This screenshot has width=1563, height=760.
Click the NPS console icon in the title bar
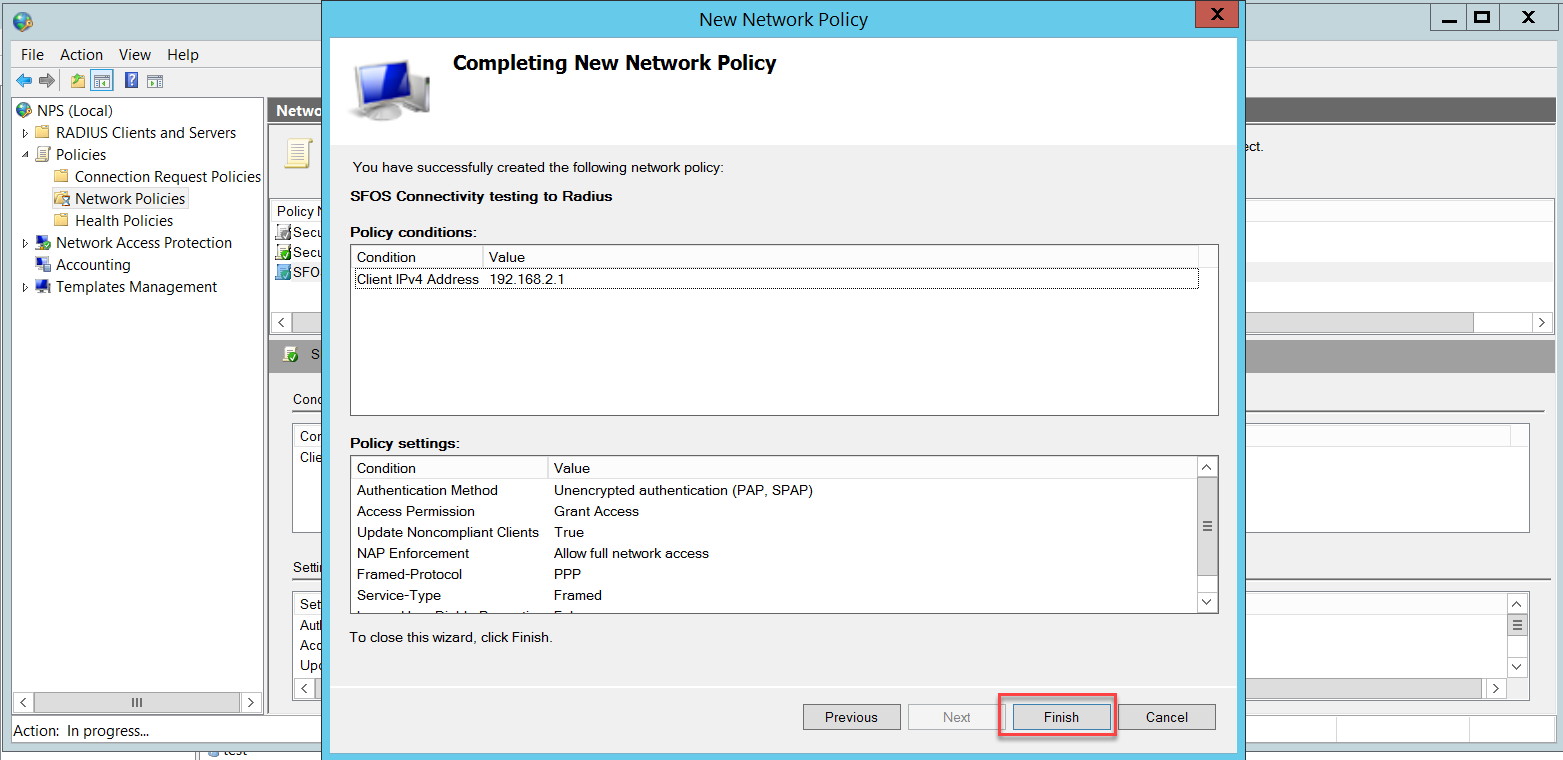coord(22,20)
